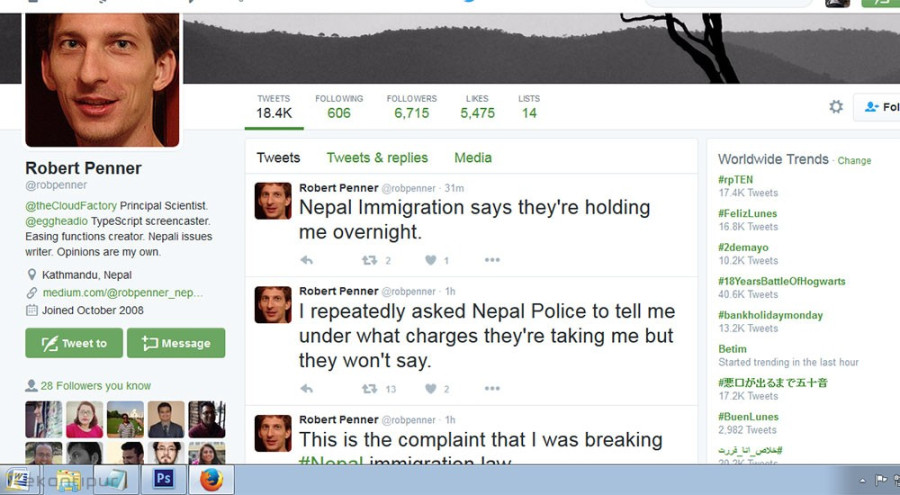This screenshot has width=900, height=495.
Task: Like the Nepal Police charges tweet
Action: click(431, 389)
